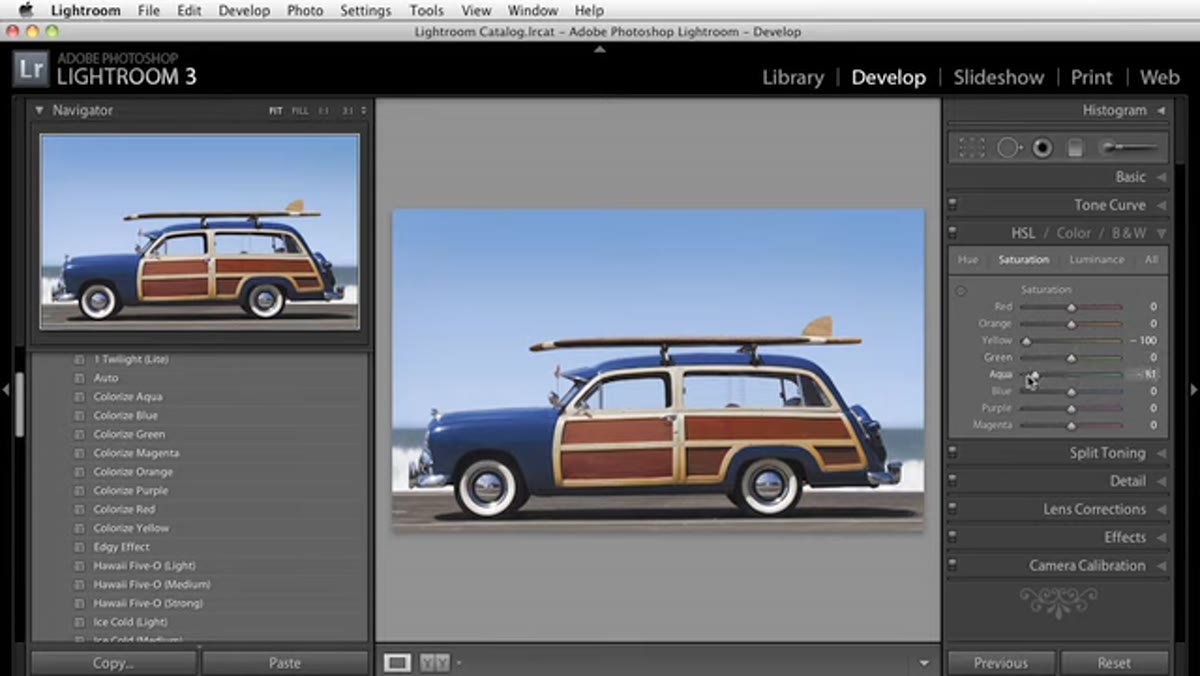Set Navigator zoom to FILL
Screen dimensions: 1200x676
tap(300, 111)
